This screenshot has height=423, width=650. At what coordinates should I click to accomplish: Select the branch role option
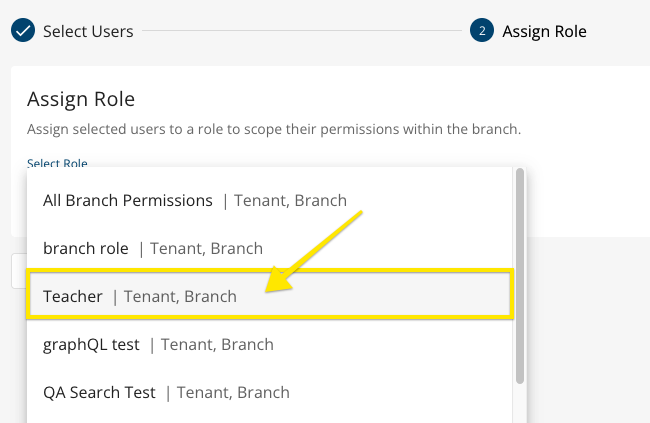(269, 248)
